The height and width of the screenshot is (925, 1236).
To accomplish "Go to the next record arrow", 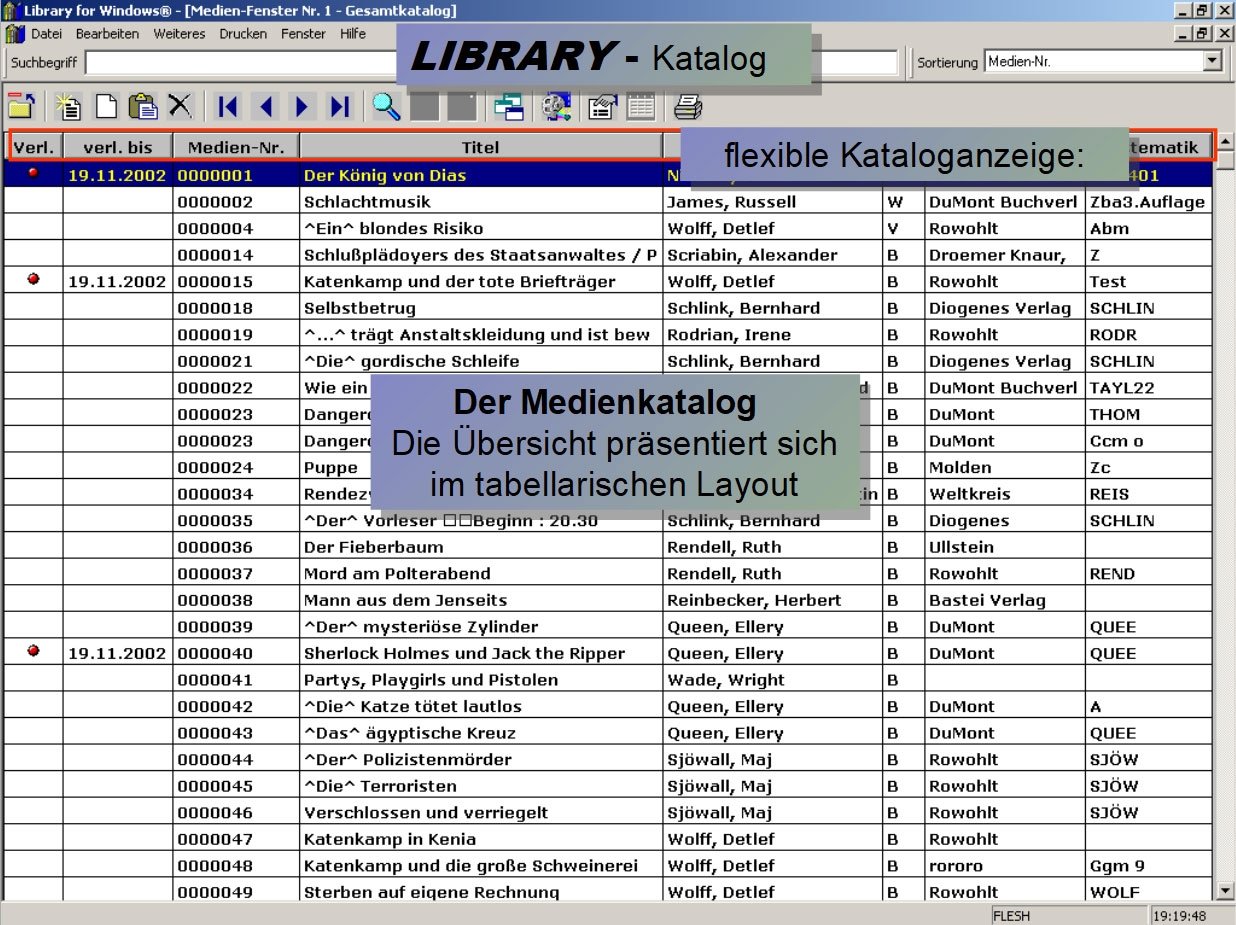I will click(x=303, y=106).
